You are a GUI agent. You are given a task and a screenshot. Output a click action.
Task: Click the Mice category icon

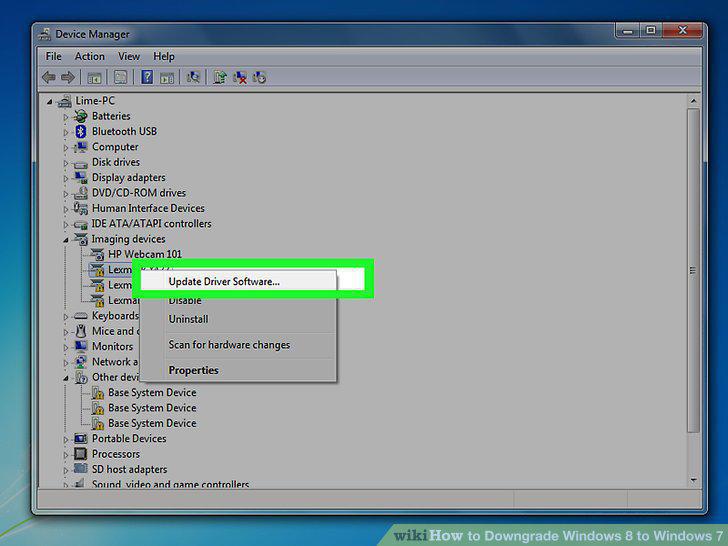coord(81,331)
